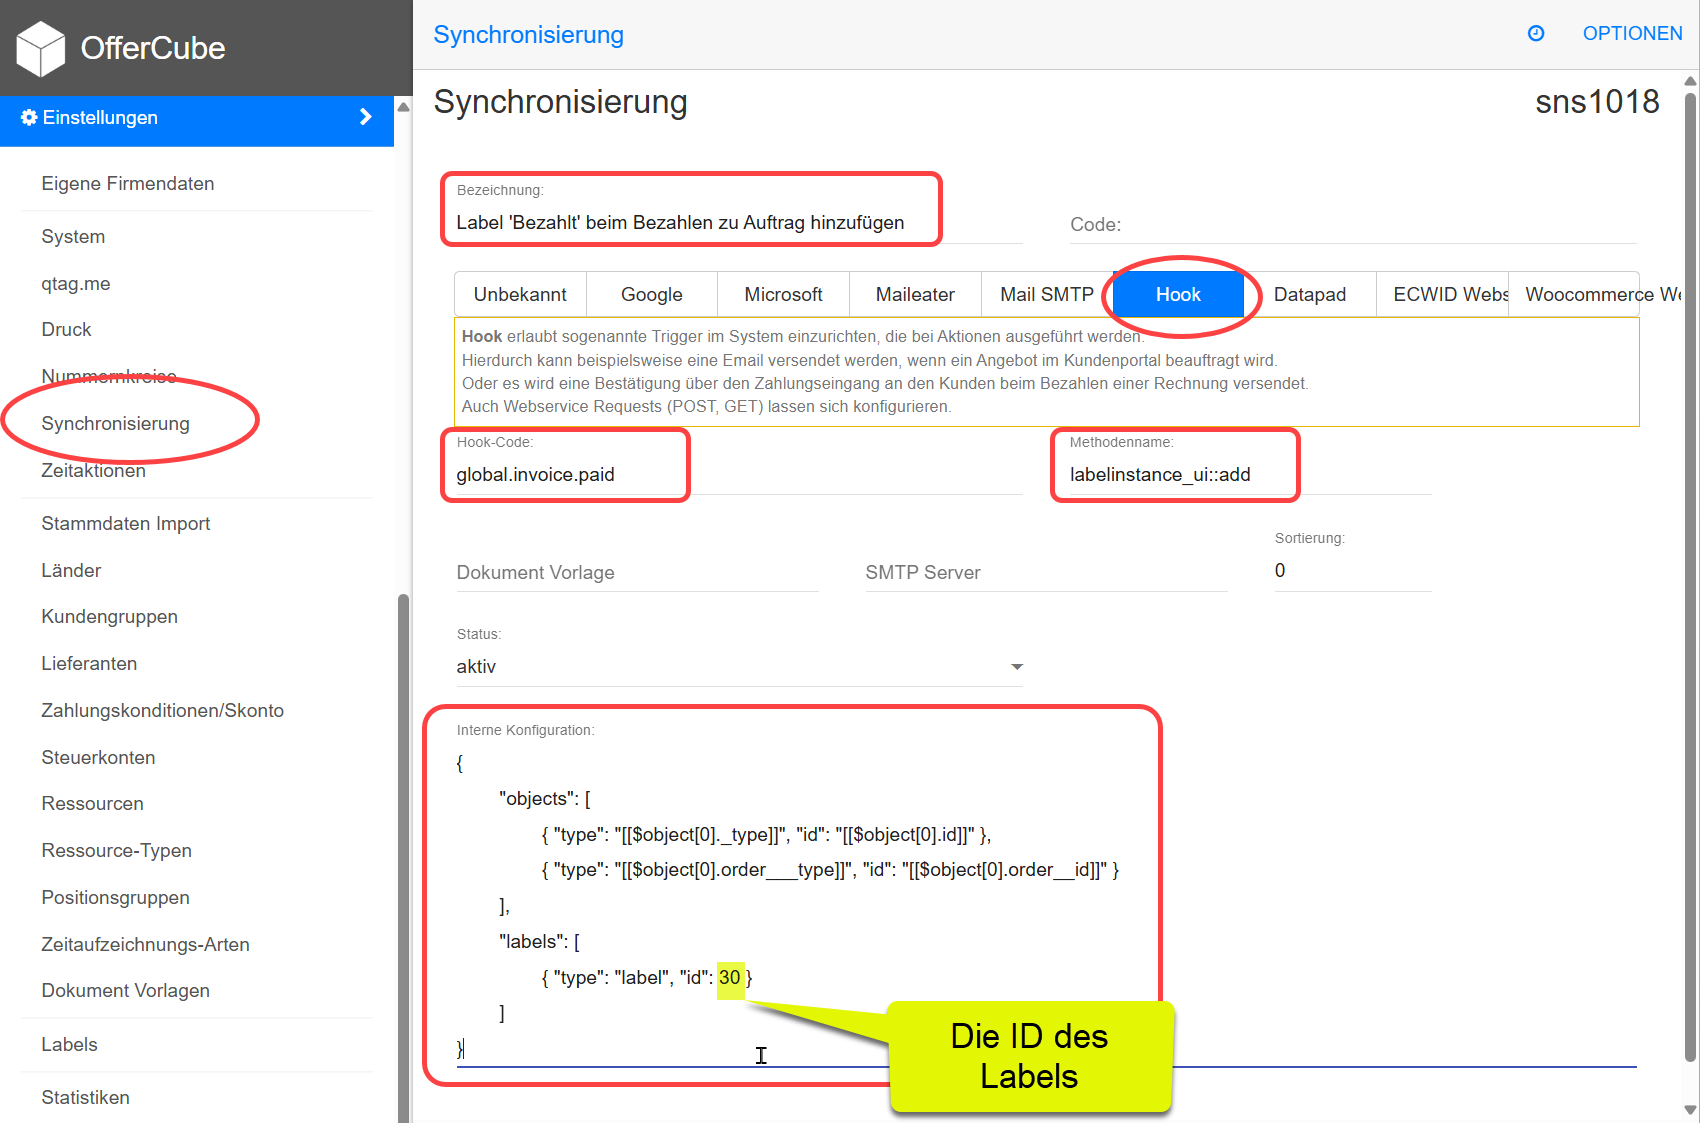Open the Datapad tab
1700x1123 pixels.
coord(1310,294)
